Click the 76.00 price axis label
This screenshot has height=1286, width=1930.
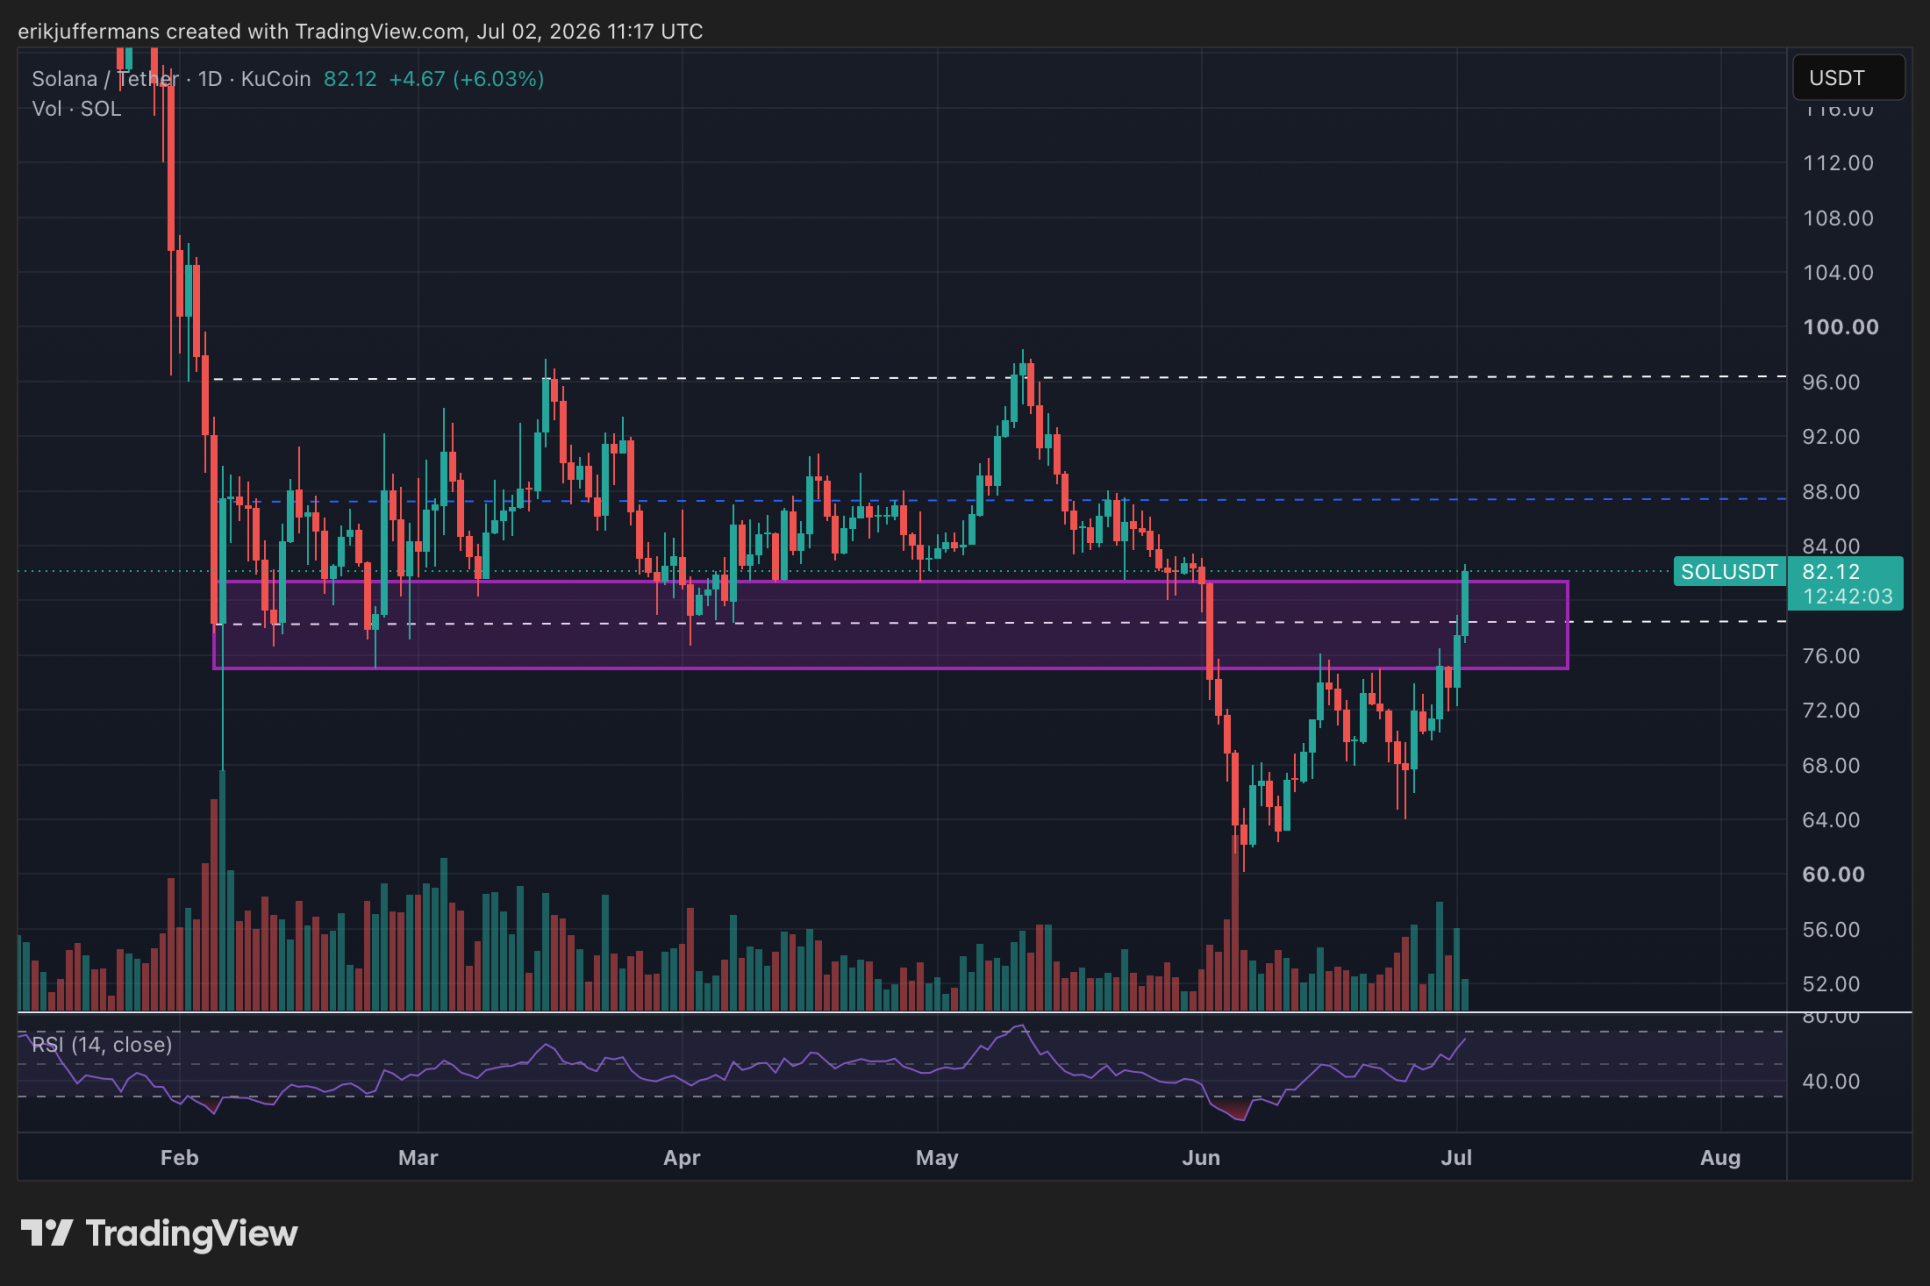pyautogui.click(x=1831, y=656)
